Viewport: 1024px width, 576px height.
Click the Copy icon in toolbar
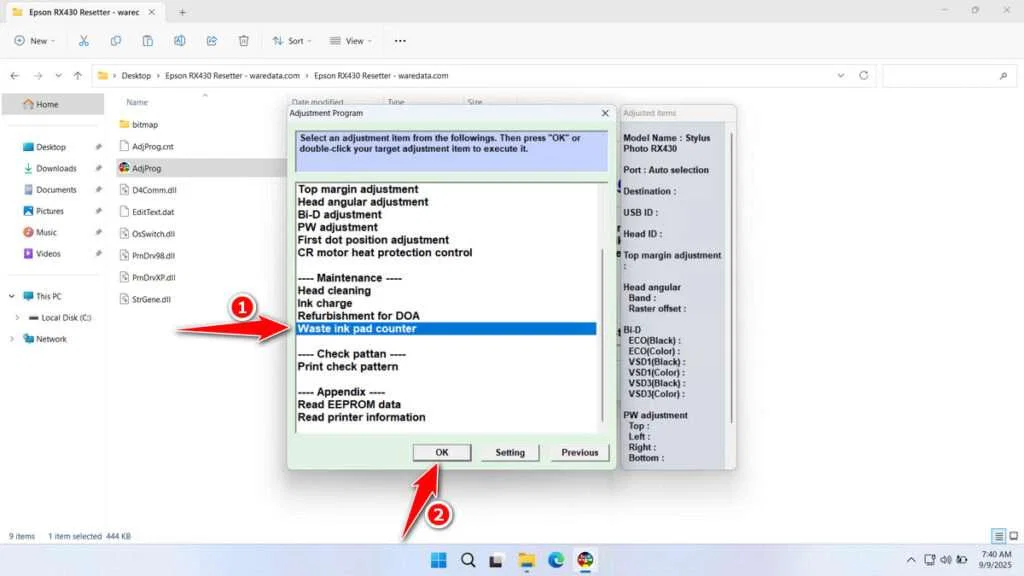pos(116,41)
